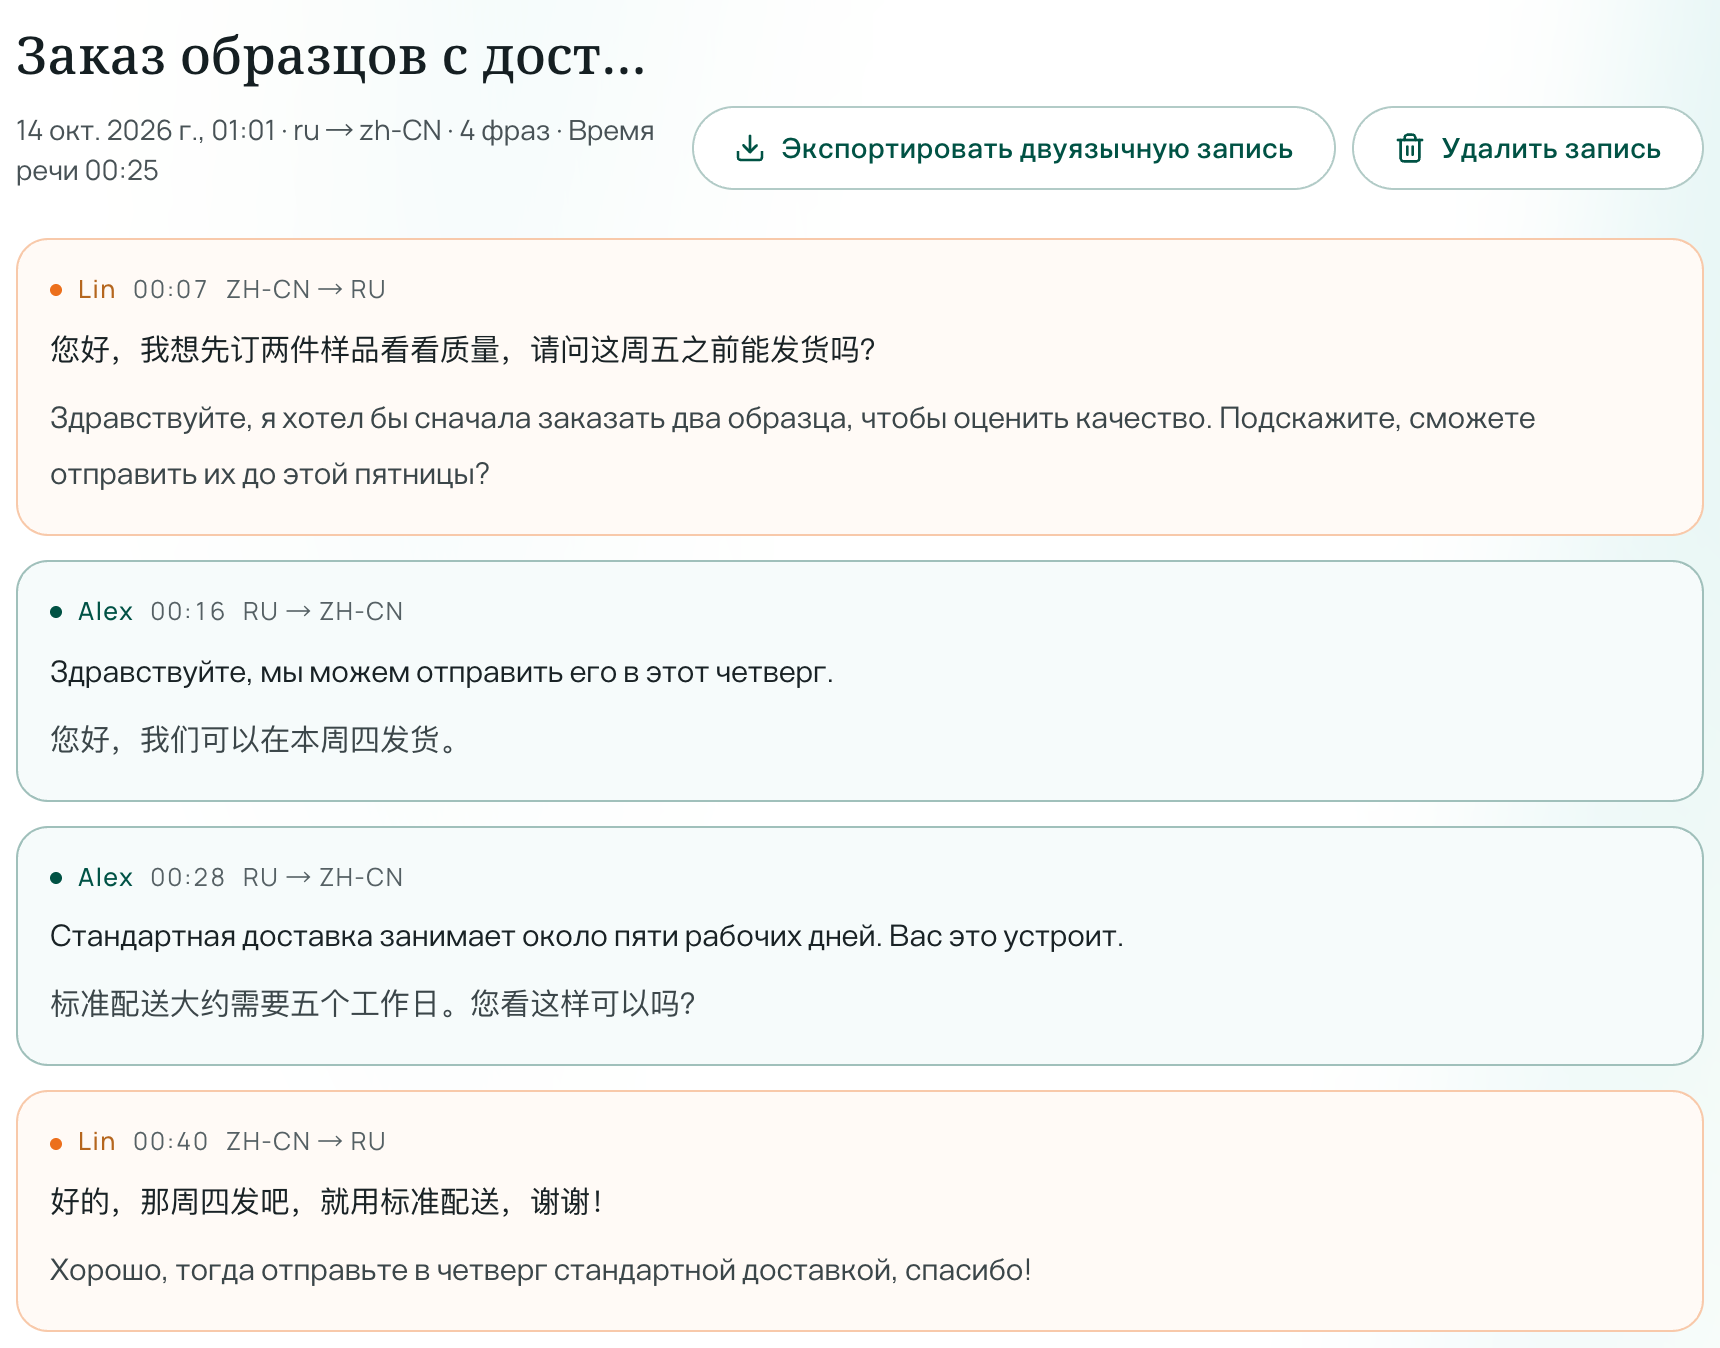This screenshot has width=1720, height=1348.
Task: Click speaker name Alex at 00:28
Action: [105, 877]
